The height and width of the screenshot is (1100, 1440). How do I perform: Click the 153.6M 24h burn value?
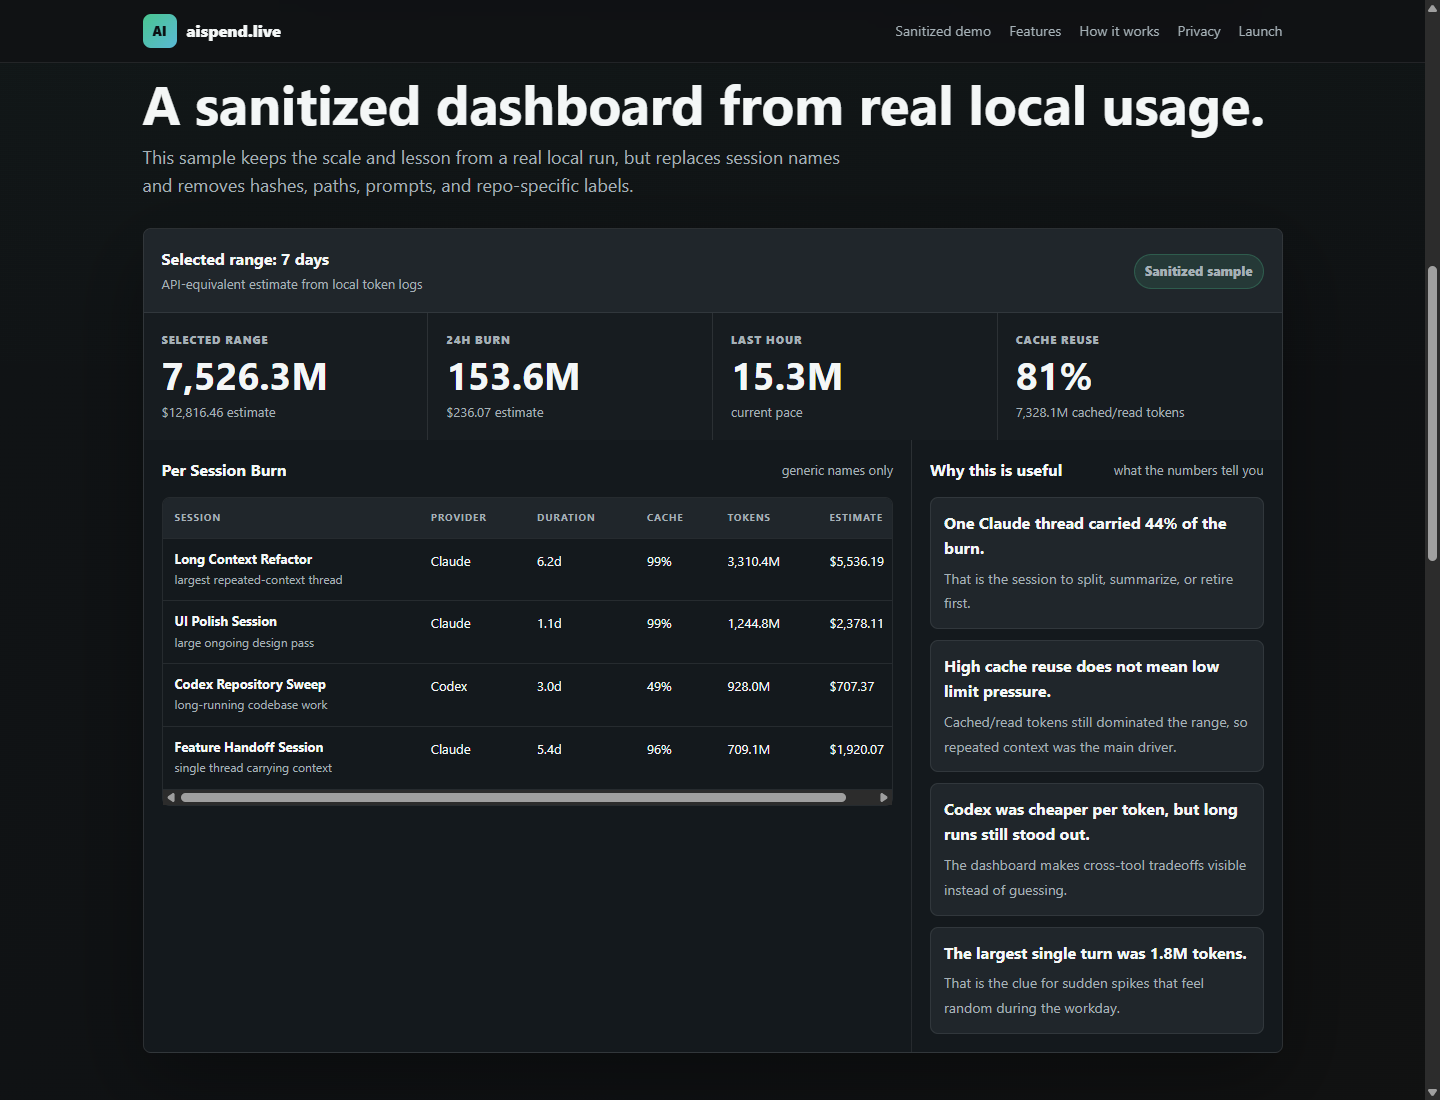[513, 377]
